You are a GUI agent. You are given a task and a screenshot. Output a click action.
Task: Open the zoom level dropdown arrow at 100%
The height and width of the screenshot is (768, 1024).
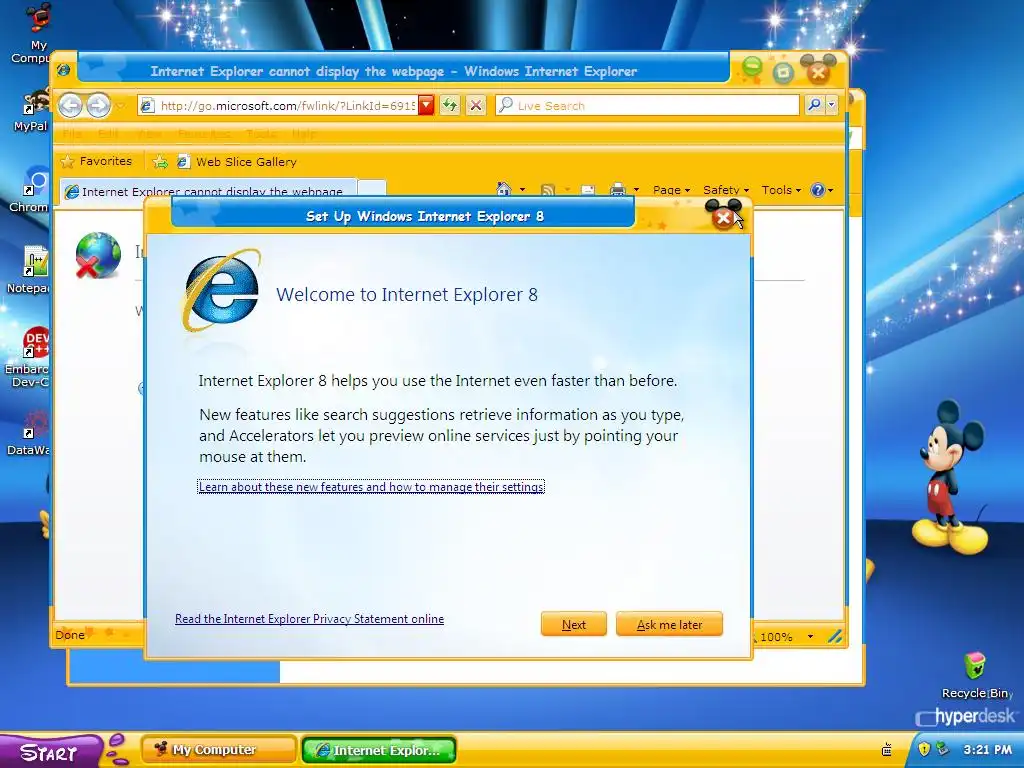810,637
